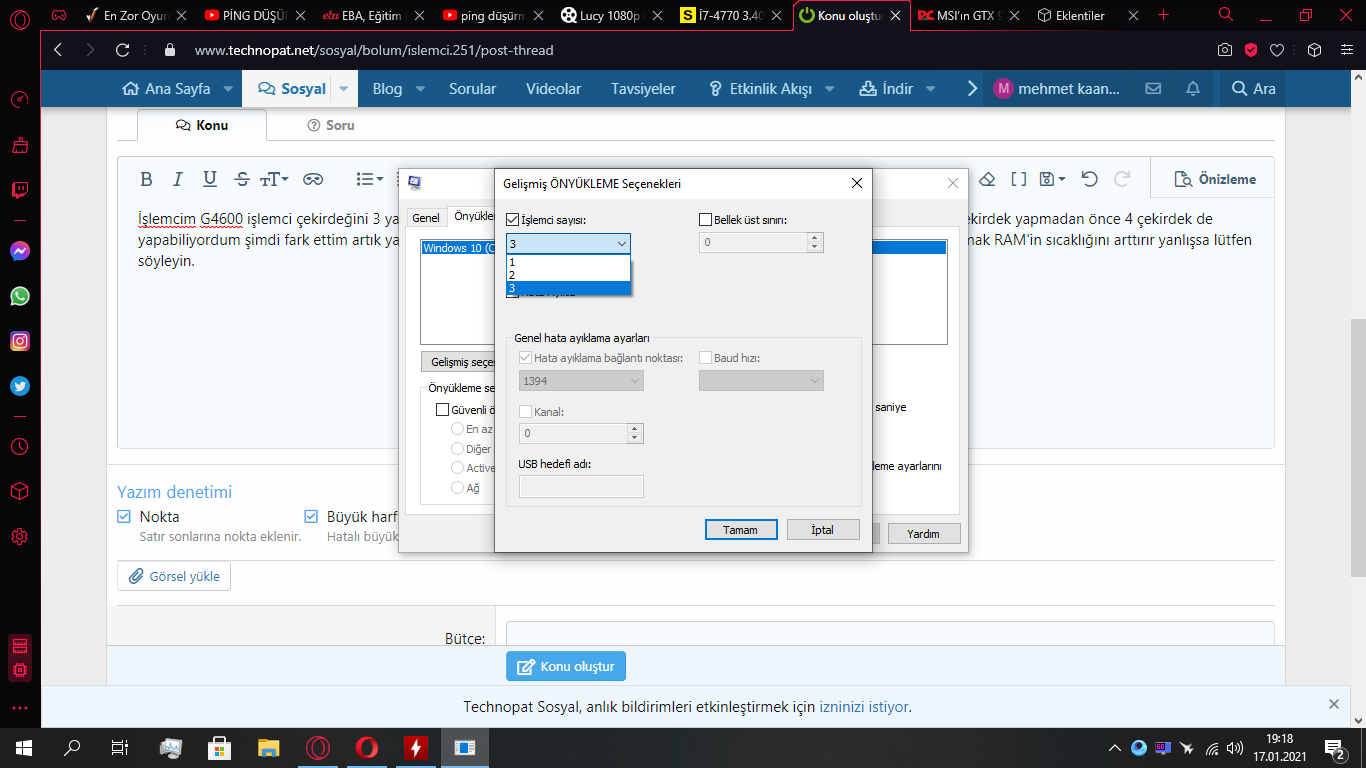Click the Görsel yükle button

175,577
